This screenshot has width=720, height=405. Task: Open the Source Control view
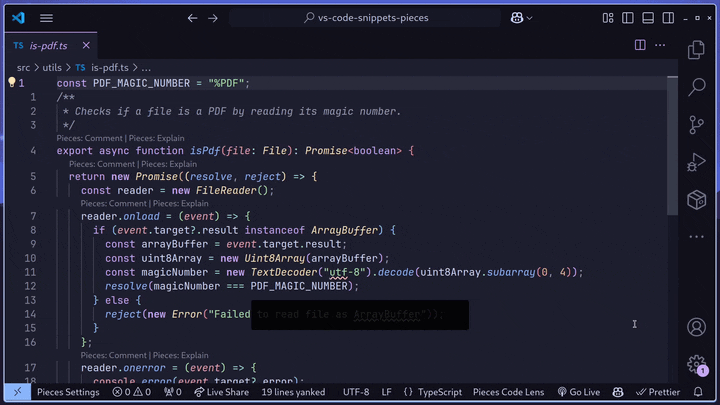[x=697, y=124]
